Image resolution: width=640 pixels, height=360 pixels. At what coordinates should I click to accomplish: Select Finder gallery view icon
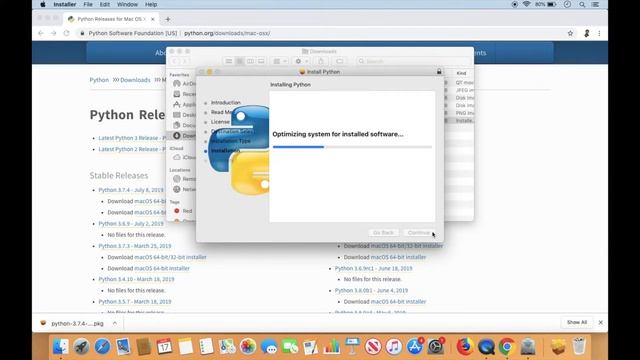click(x=261, y=61)
